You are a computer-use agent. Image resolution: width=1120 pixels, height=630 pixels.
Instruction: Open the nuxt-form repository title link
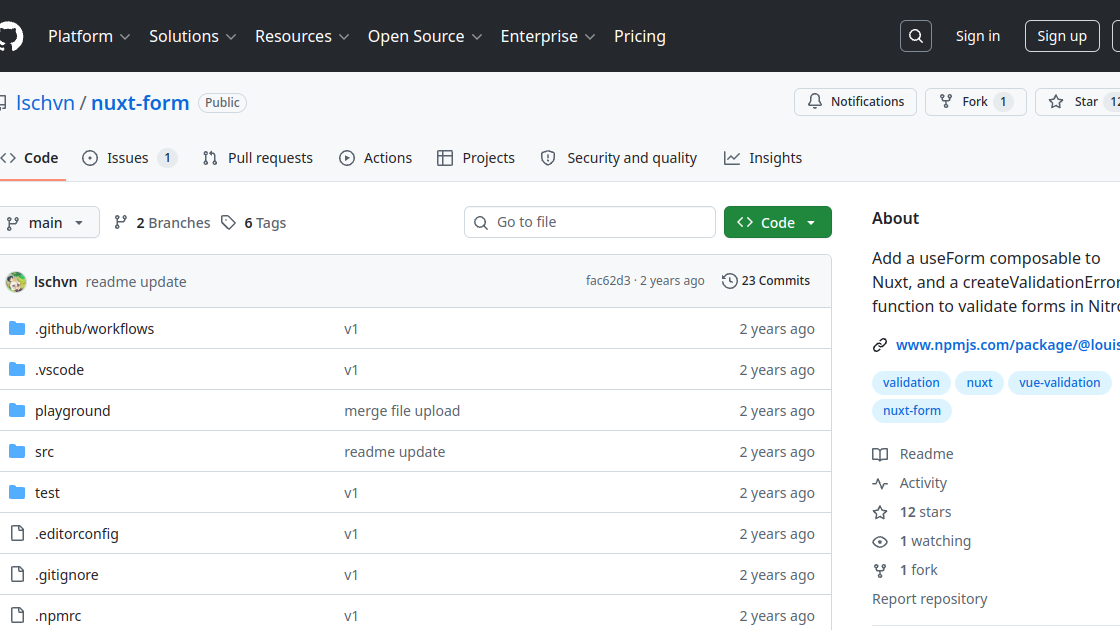[x=140, y=103]
